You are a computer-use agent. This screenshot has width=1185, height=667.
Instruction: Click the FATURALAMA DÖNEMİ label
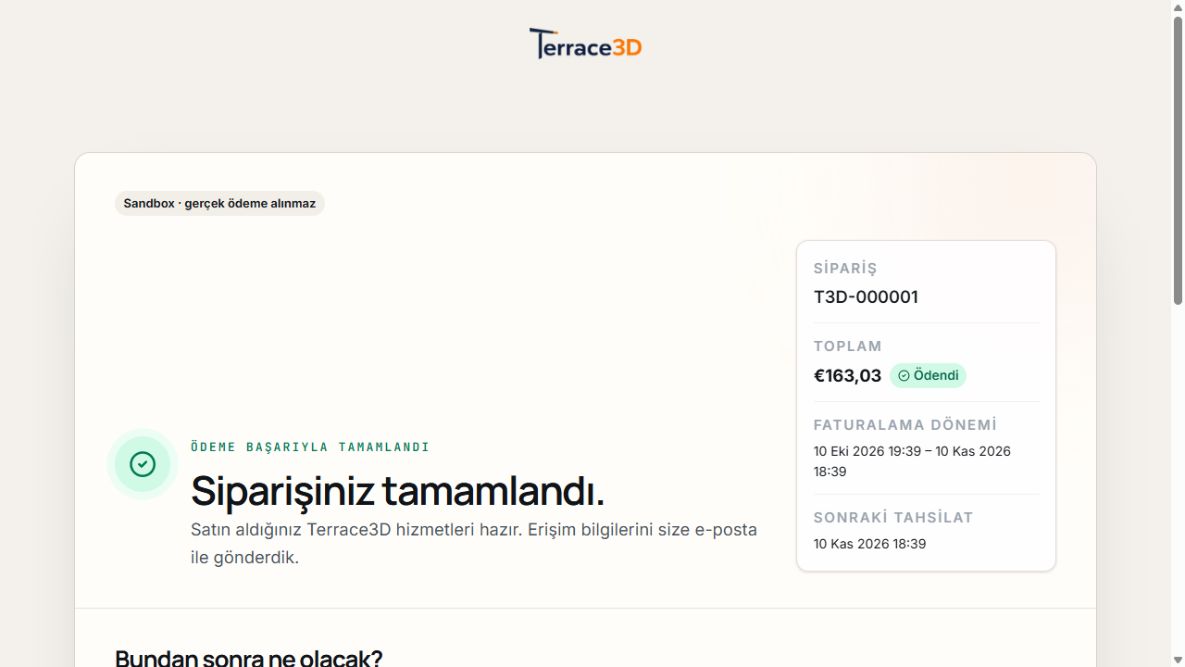[x=905, y=425]
